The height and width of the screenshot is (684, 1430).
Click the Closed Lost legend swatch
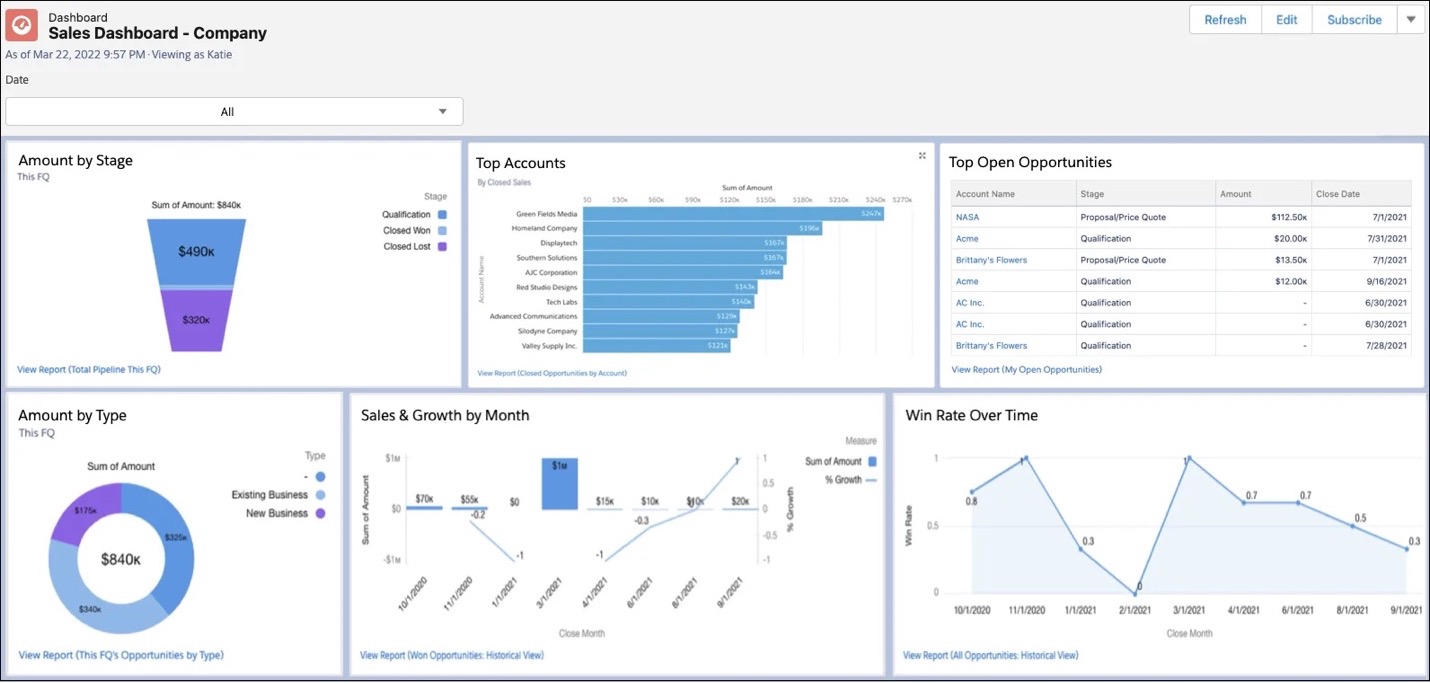(x=442, y=247)
